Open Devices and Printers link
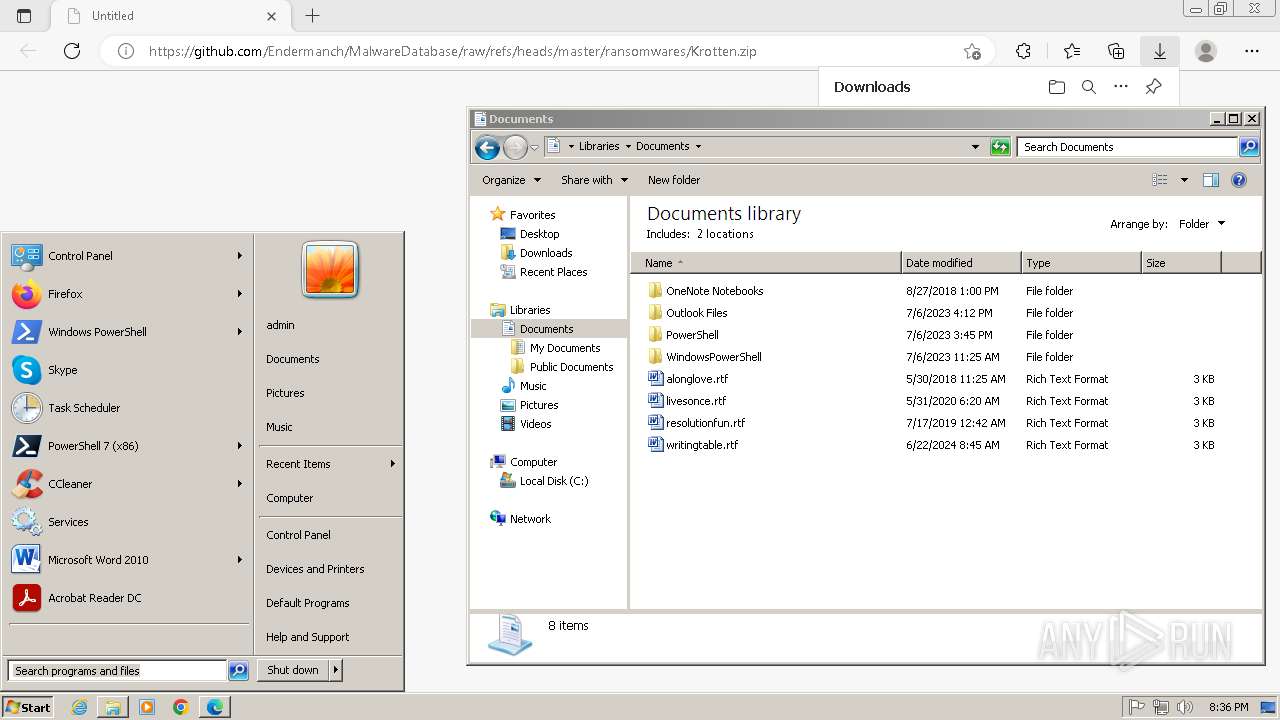The height and width of the screenshot is (720, 1280). [x=315, y=569]
